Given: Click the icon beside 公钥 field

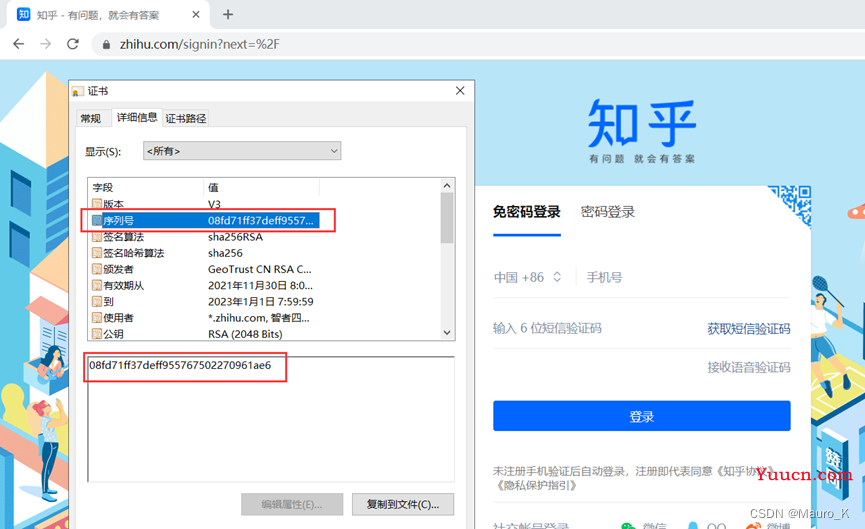Looking at the screenshot, I should click(x=97, y=334).
